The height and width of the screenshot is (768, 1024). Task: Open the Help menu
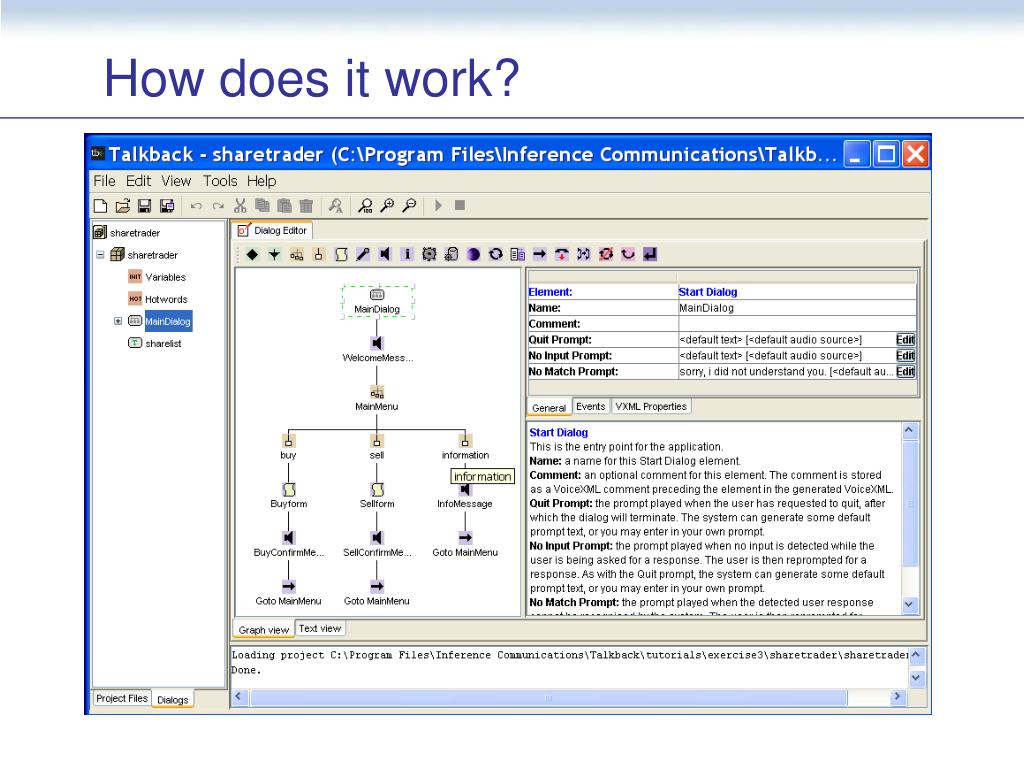[262, 181]
